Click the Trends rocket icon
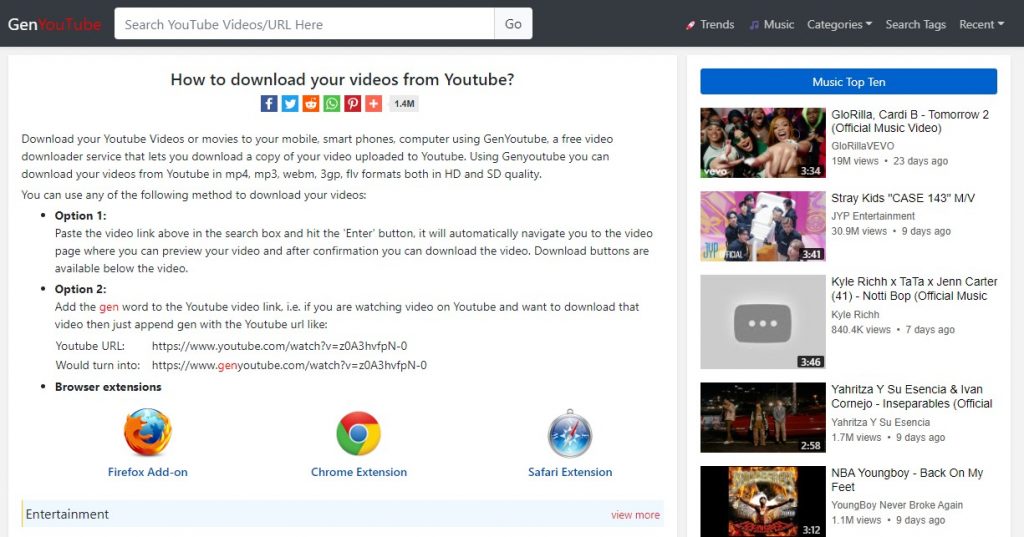The width and height of the screenshot is (1024, 537). pyautogui.click(x=690, y=25)
